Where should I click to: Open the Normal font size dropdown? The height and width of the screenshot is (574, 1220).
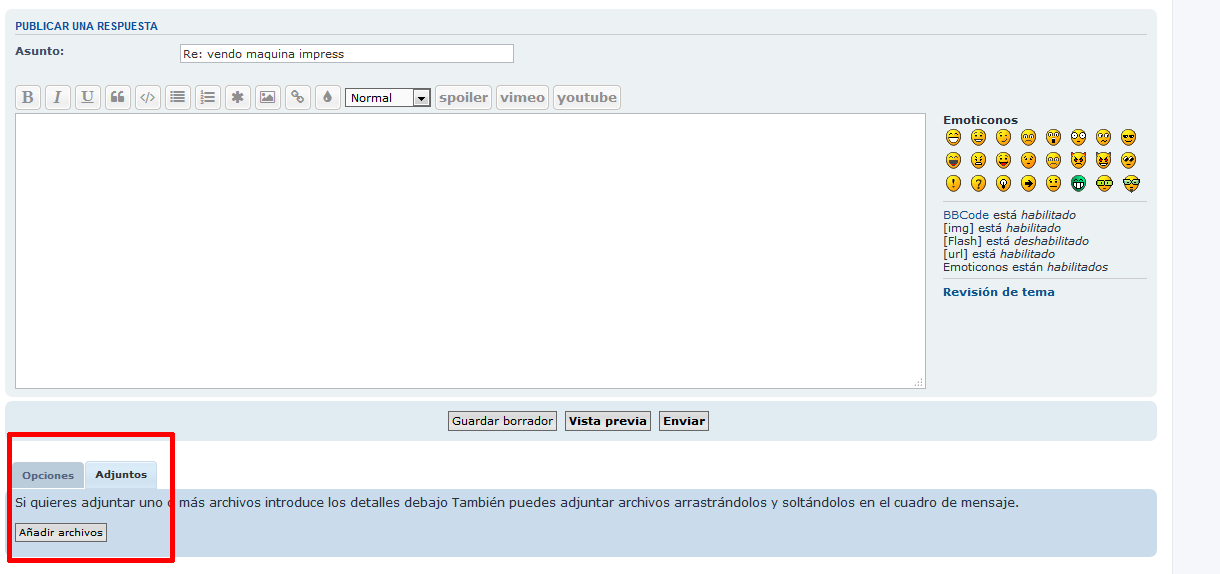coord(387,98)
